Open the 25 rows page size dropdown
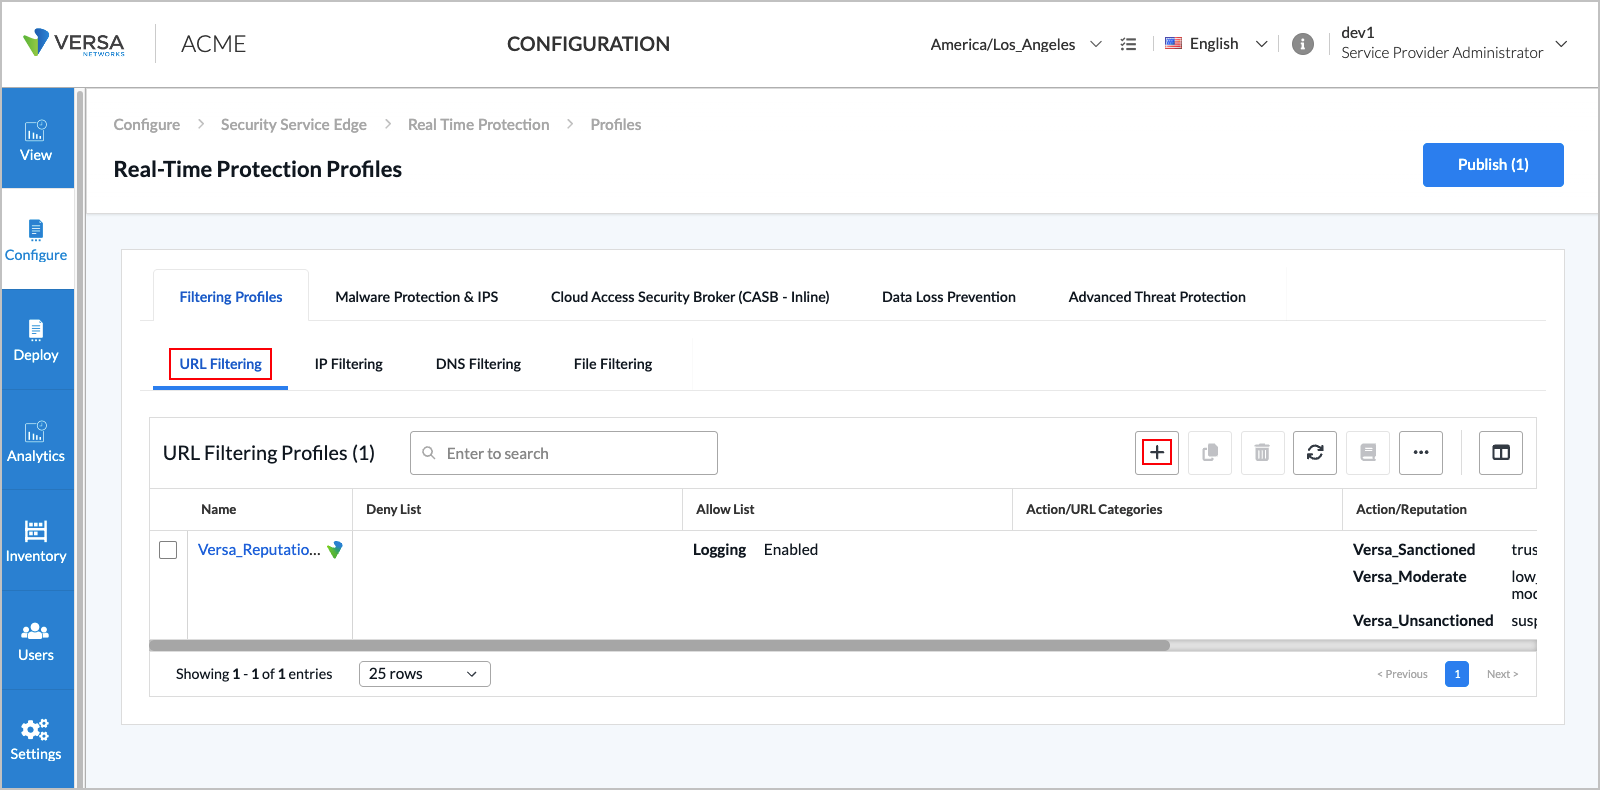Image resolution: width=1600 pixels, height=790 pixels. tap(424, 674)
